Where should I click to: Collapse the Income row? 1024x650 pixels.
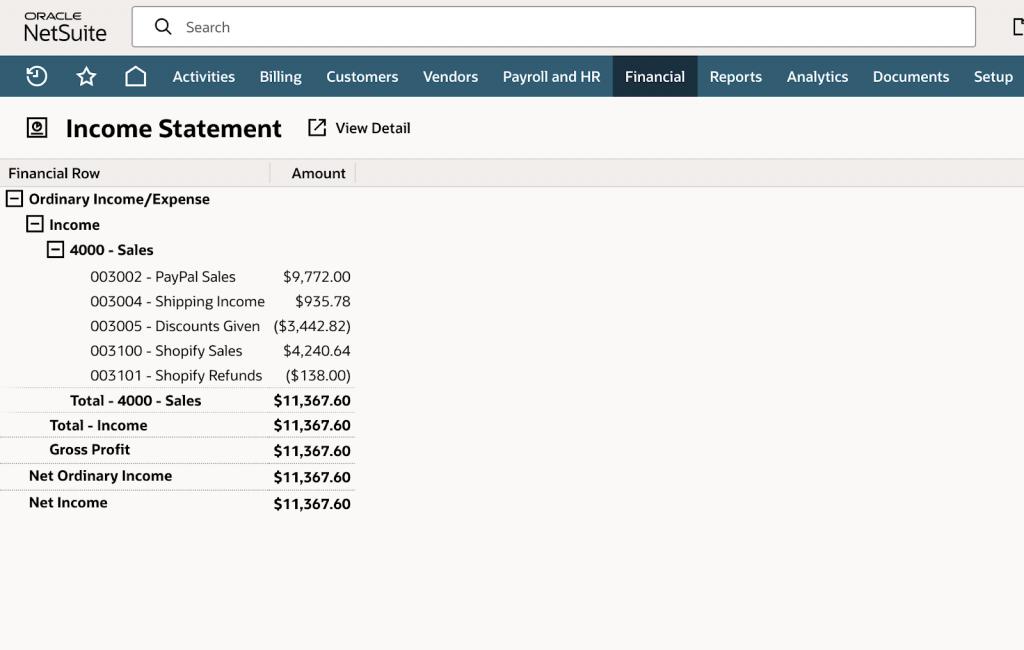[x=35, y=225]
